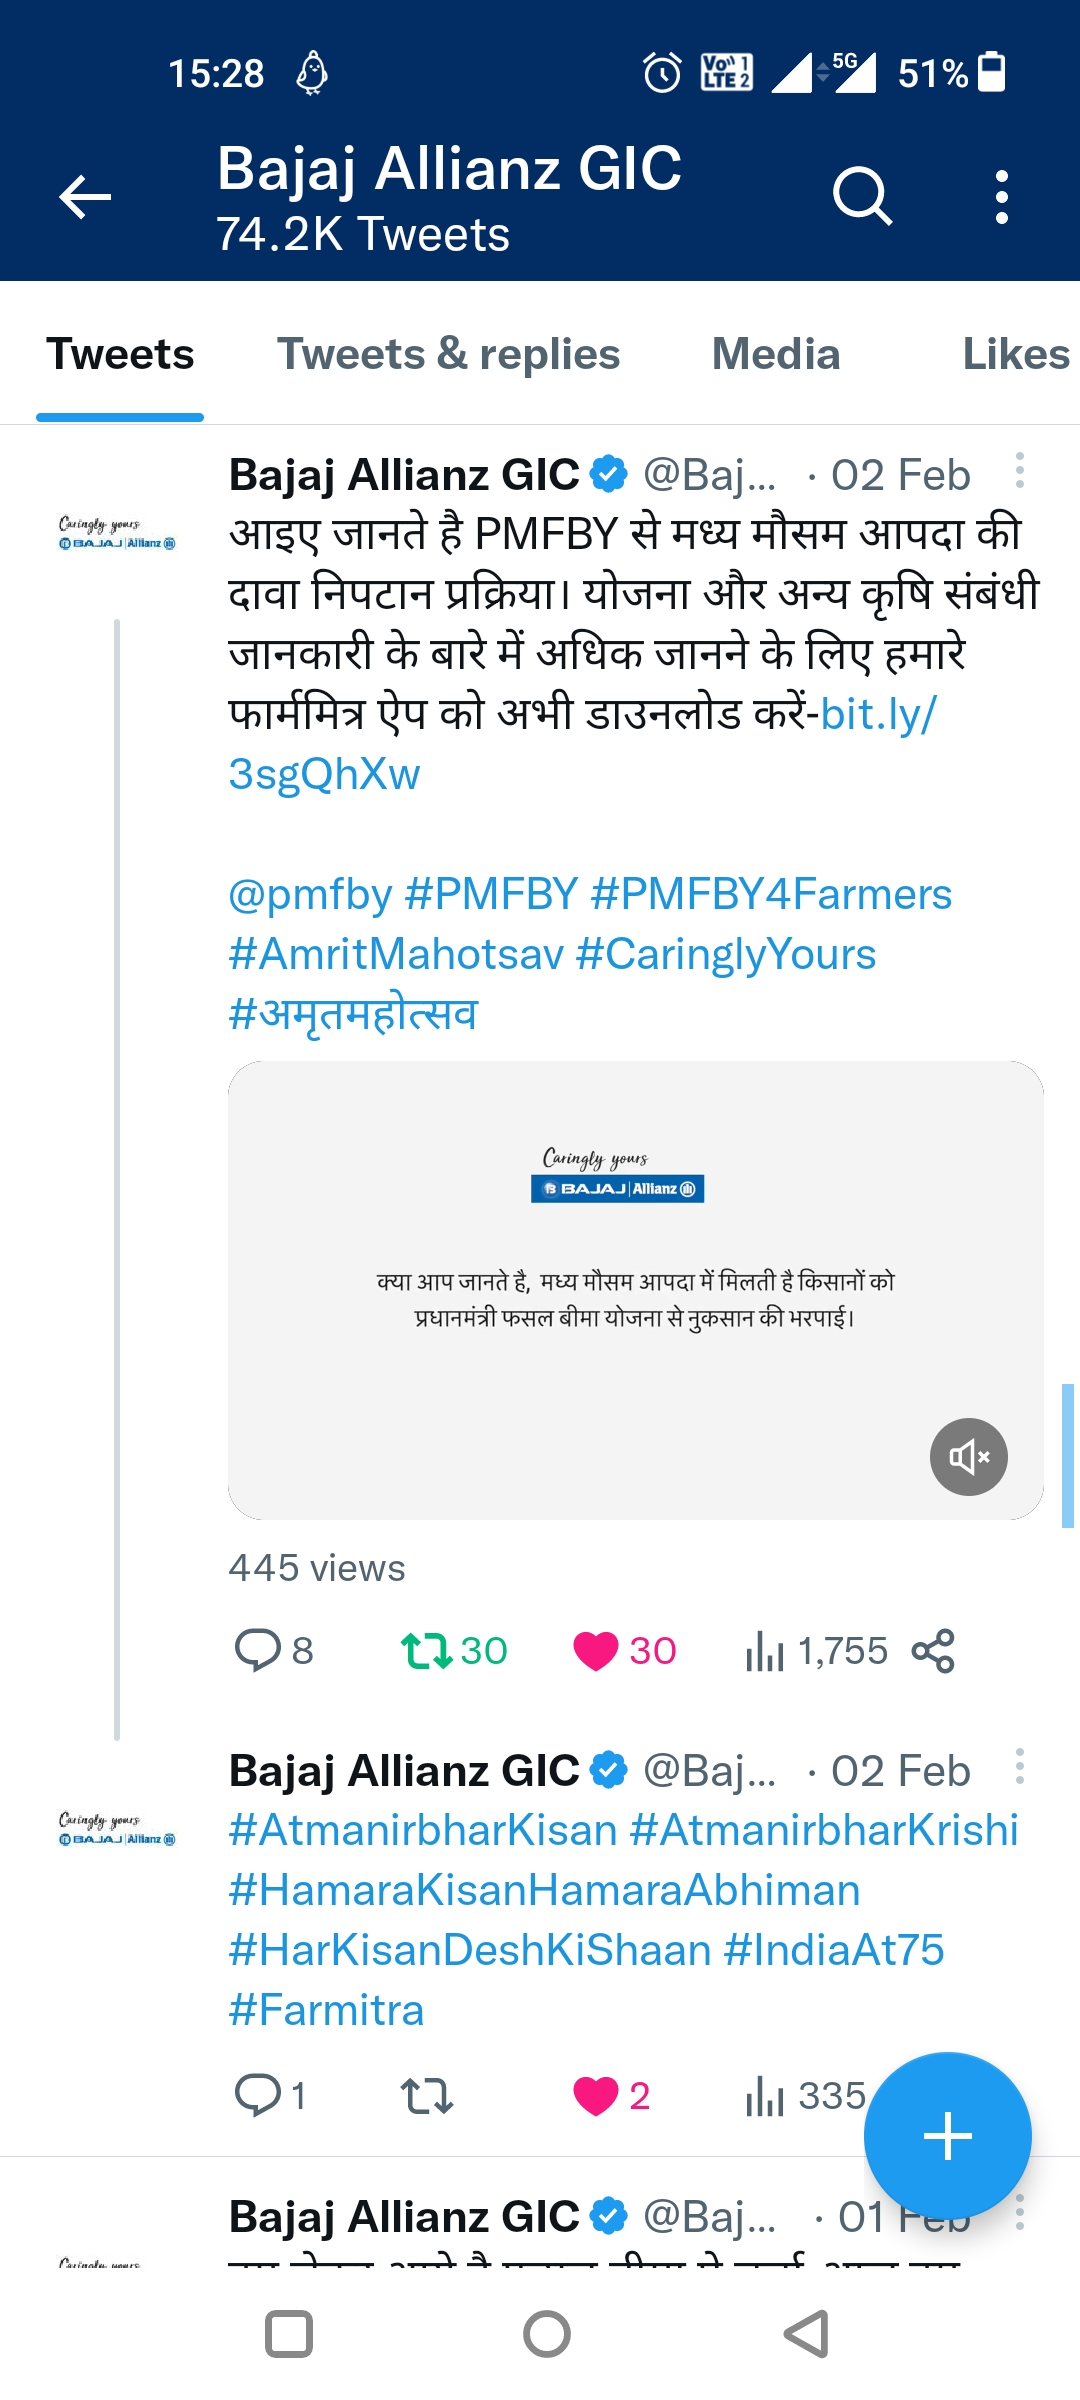Unlike the PMFBY tweet with 30 likes
Screen dimensions: 1080x2400
coord(596,1651)
